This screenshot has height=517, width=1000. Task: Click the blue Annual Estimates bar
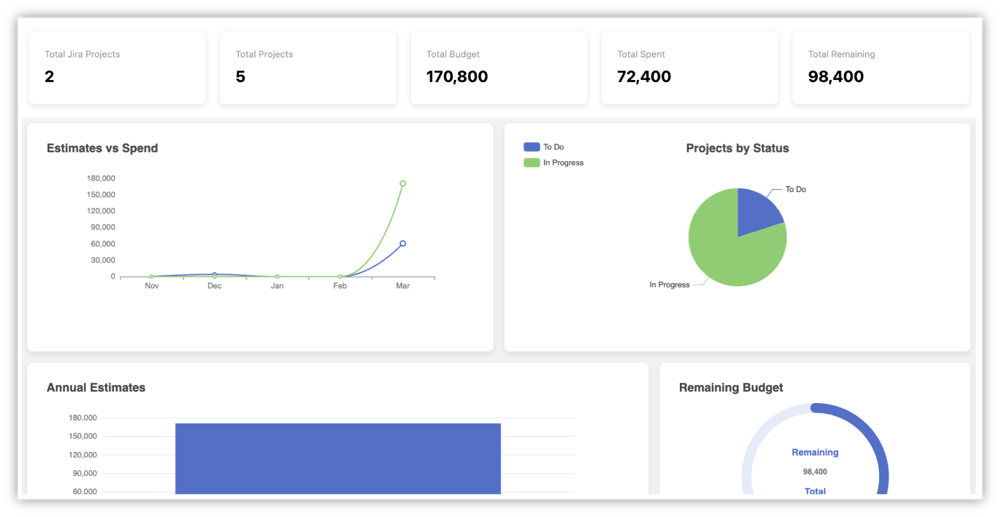point(338,458)
